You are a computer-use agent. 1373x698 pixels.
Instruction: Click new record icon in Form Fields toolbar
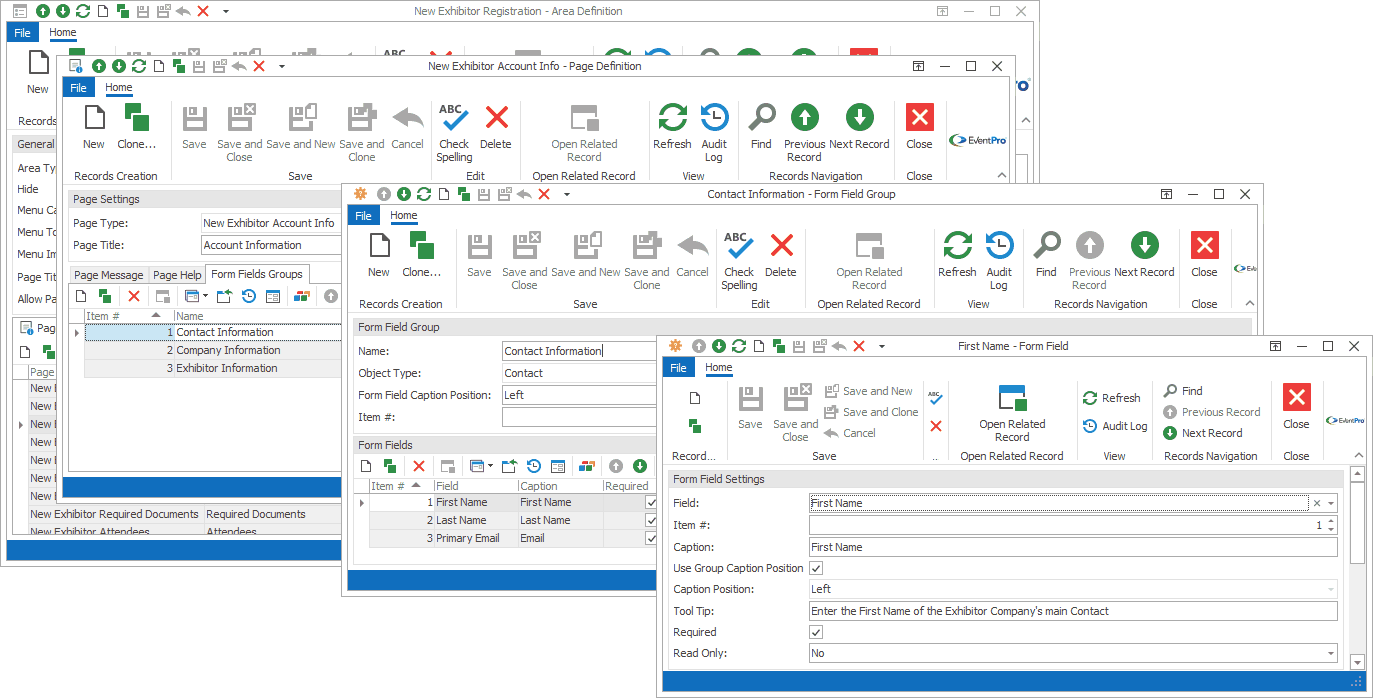click(366, 466)
